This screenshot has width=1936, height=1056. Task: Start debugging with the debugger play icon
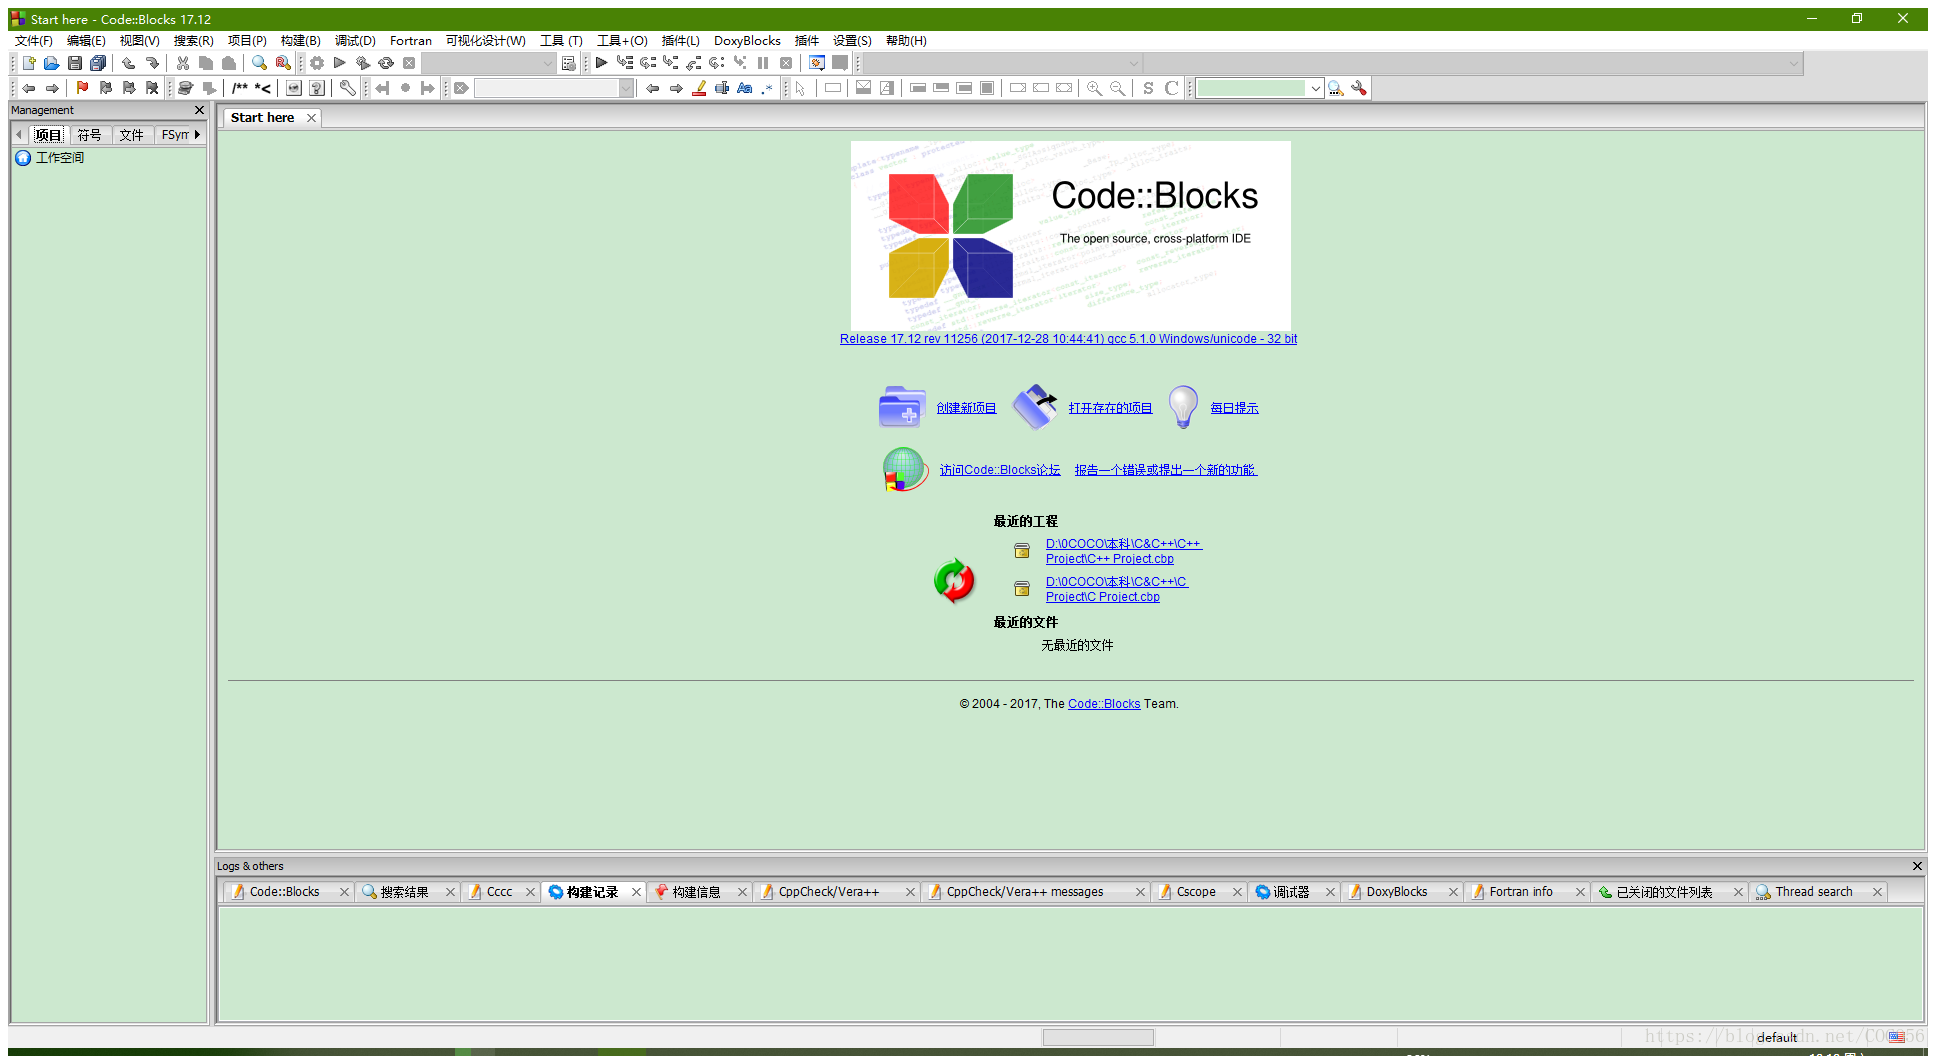(601, 62)
